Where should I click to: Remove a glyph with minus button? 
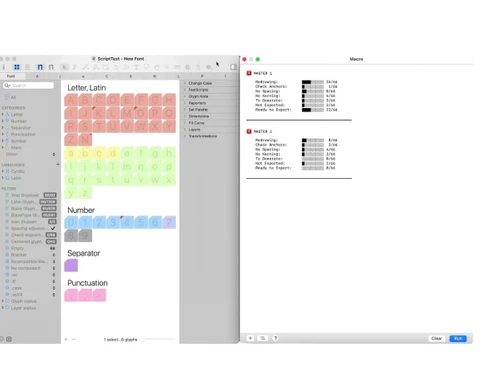pyautogui.click(x=74, y=339)
